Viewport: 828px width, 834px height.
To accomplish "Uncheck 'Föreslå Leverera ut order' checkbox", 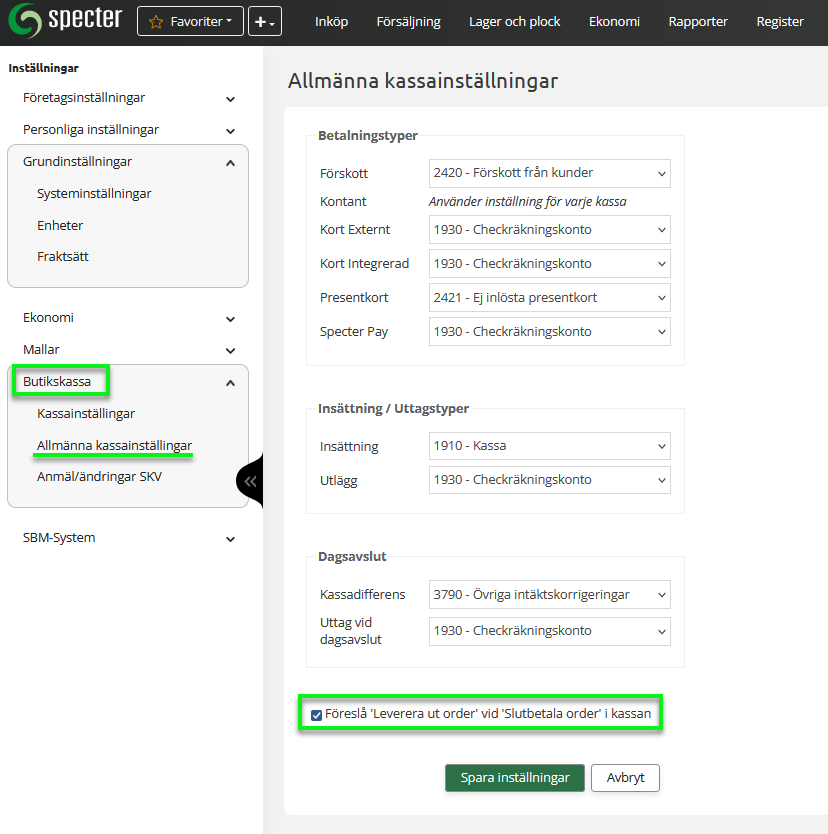I will (317, 715).
